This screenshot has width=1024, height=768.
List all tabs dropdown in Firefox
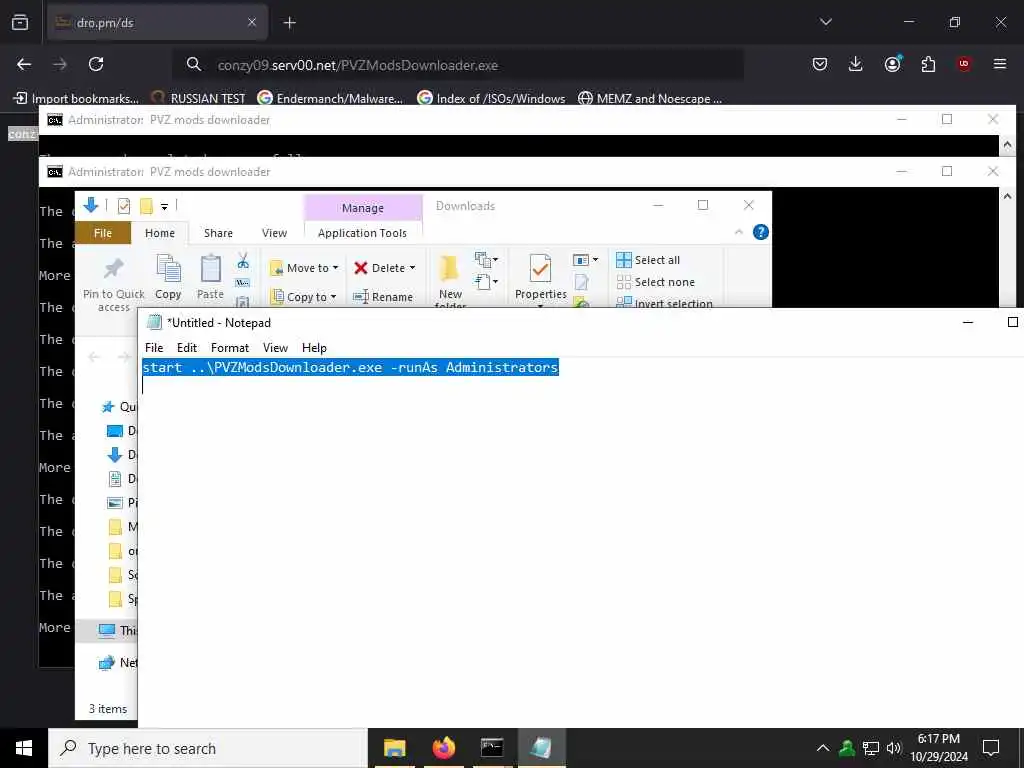825,22
